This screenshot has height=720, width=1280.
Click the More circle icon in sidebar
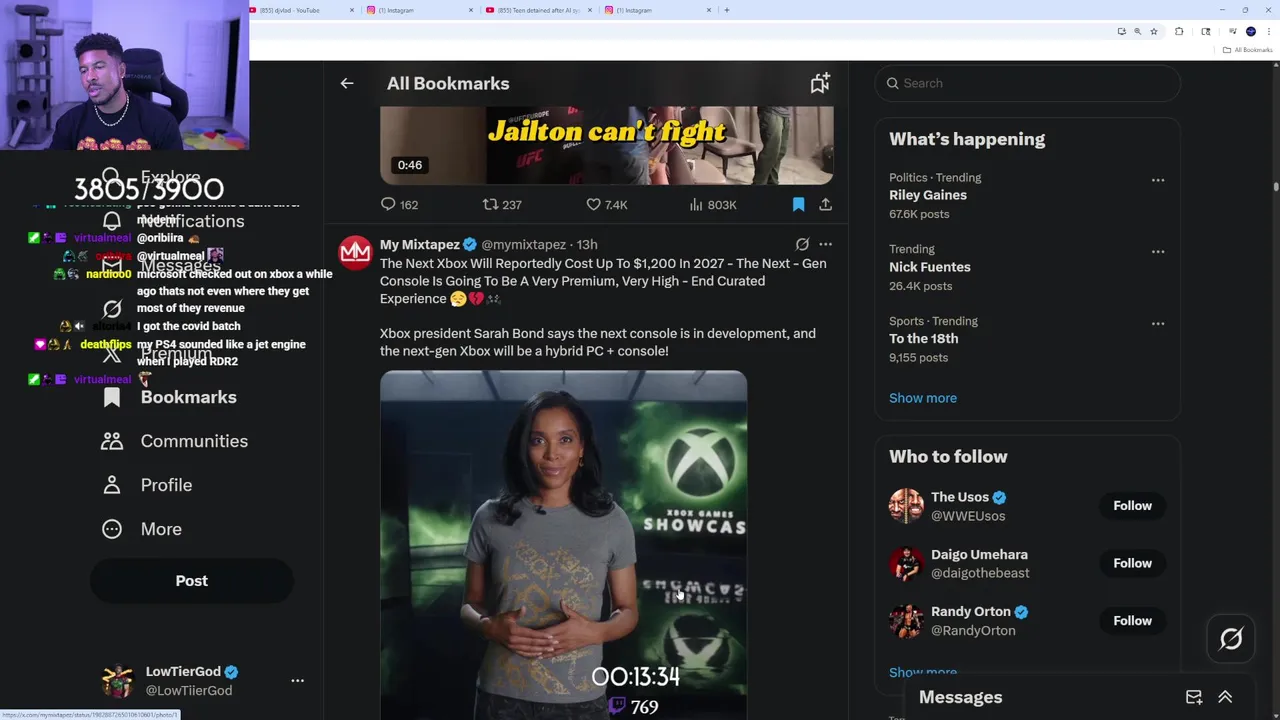tap(112, 529)
